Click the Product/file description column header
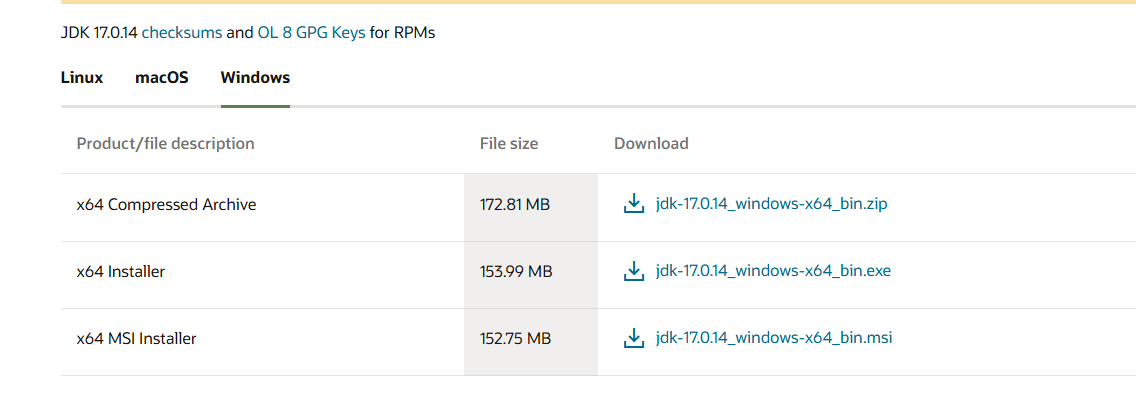 [x=165, y=143]
